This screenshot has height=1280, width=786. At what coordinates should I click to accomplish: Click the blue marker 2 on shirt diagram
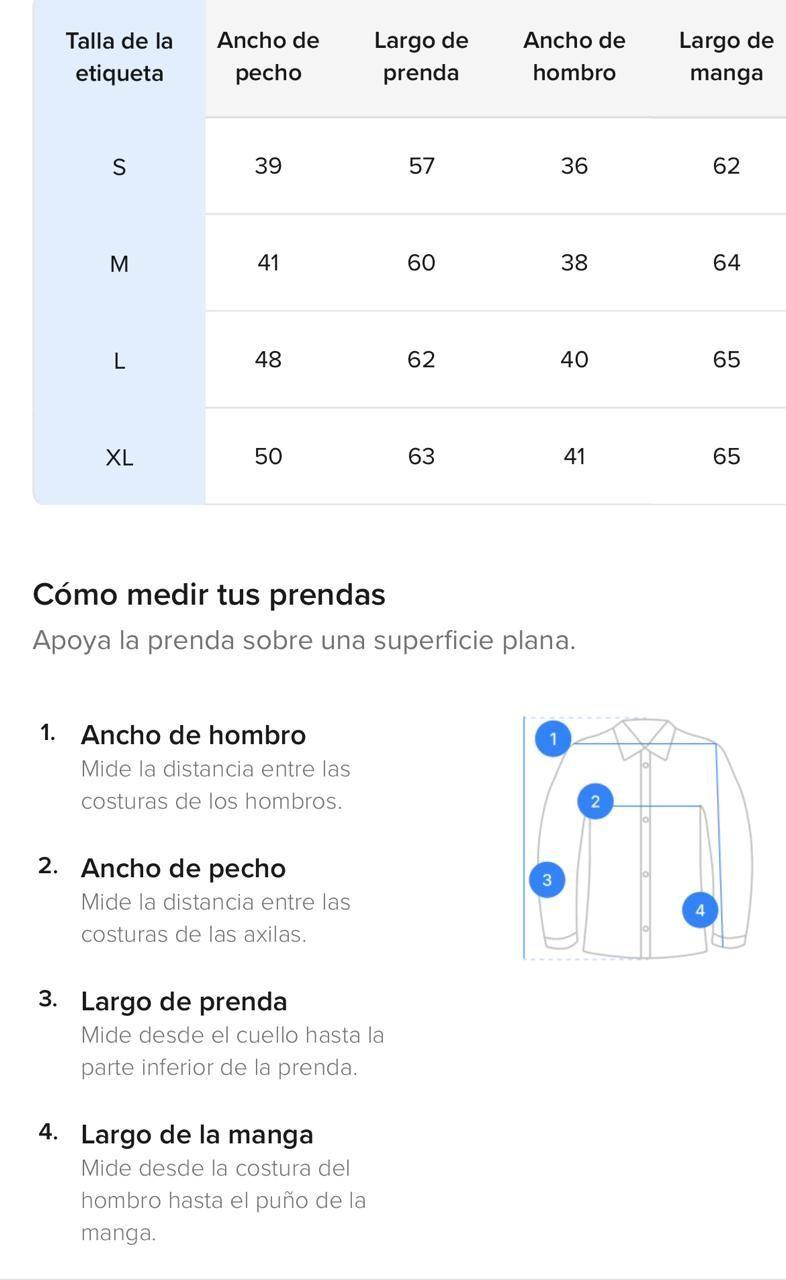coord(595,801)
